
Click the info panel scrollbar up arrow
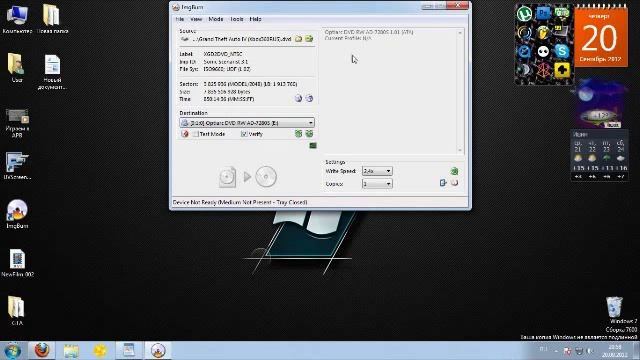(460, 33)
